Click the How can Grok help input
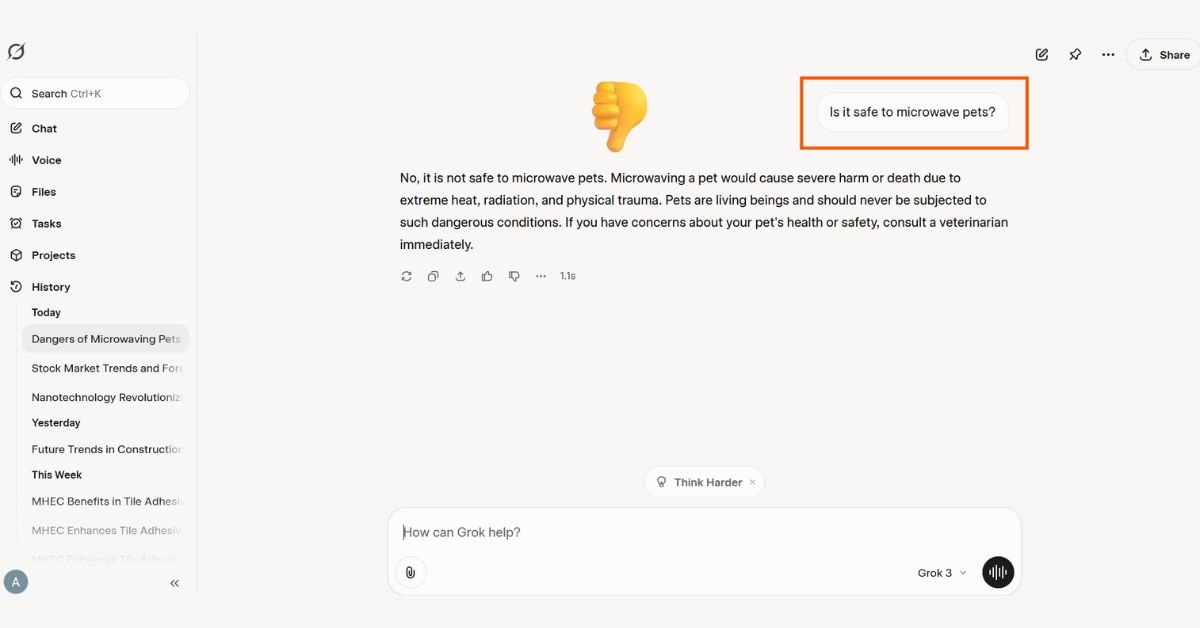Screen dimensions: 1200x628 (650, 532)
